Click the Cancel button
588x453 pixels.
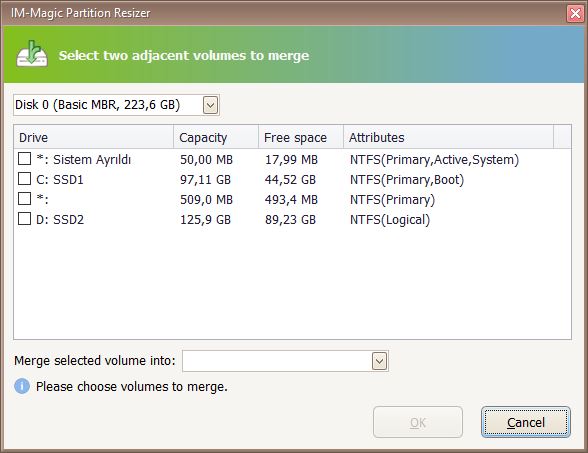pos(526,422)
